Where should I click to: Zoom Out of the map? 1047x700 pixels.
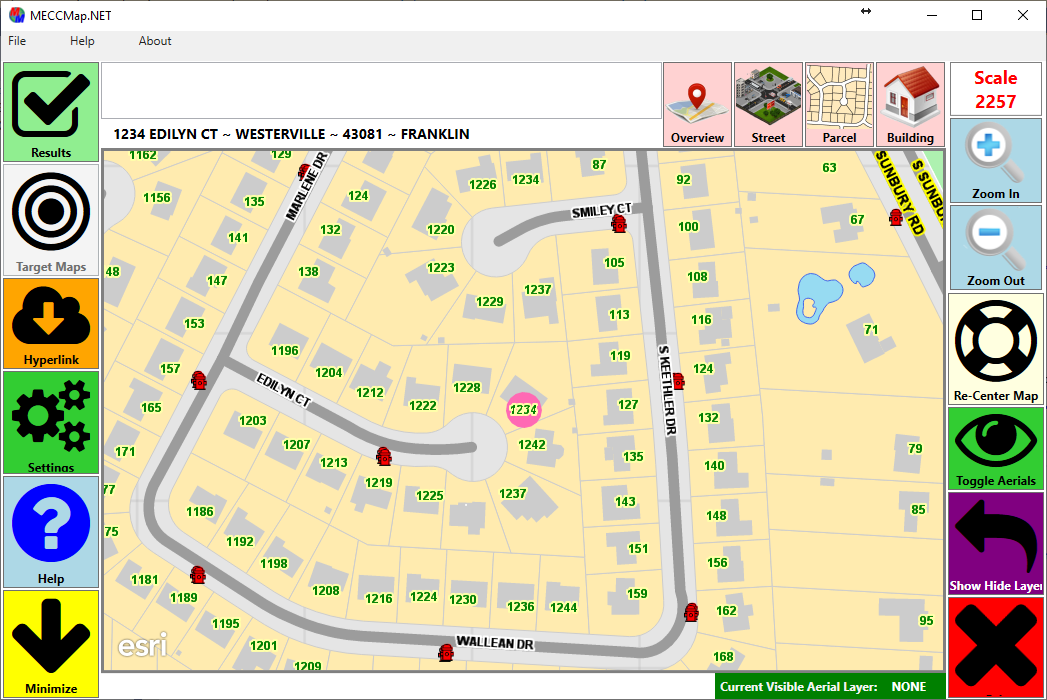tap(995, 247)
